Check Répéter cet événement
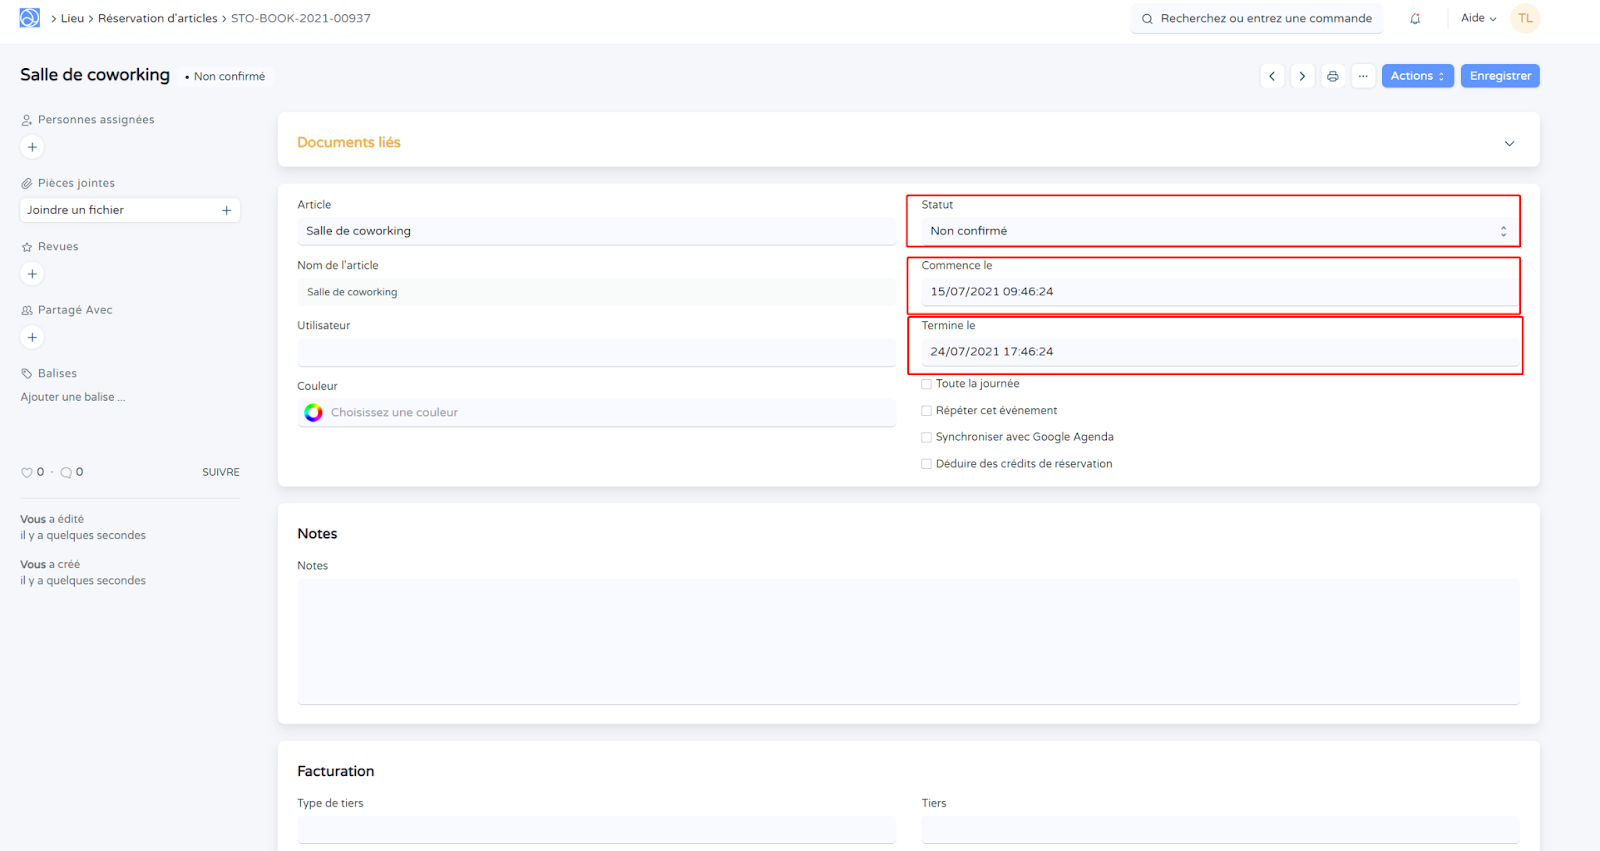 click(x=926, y=411)
